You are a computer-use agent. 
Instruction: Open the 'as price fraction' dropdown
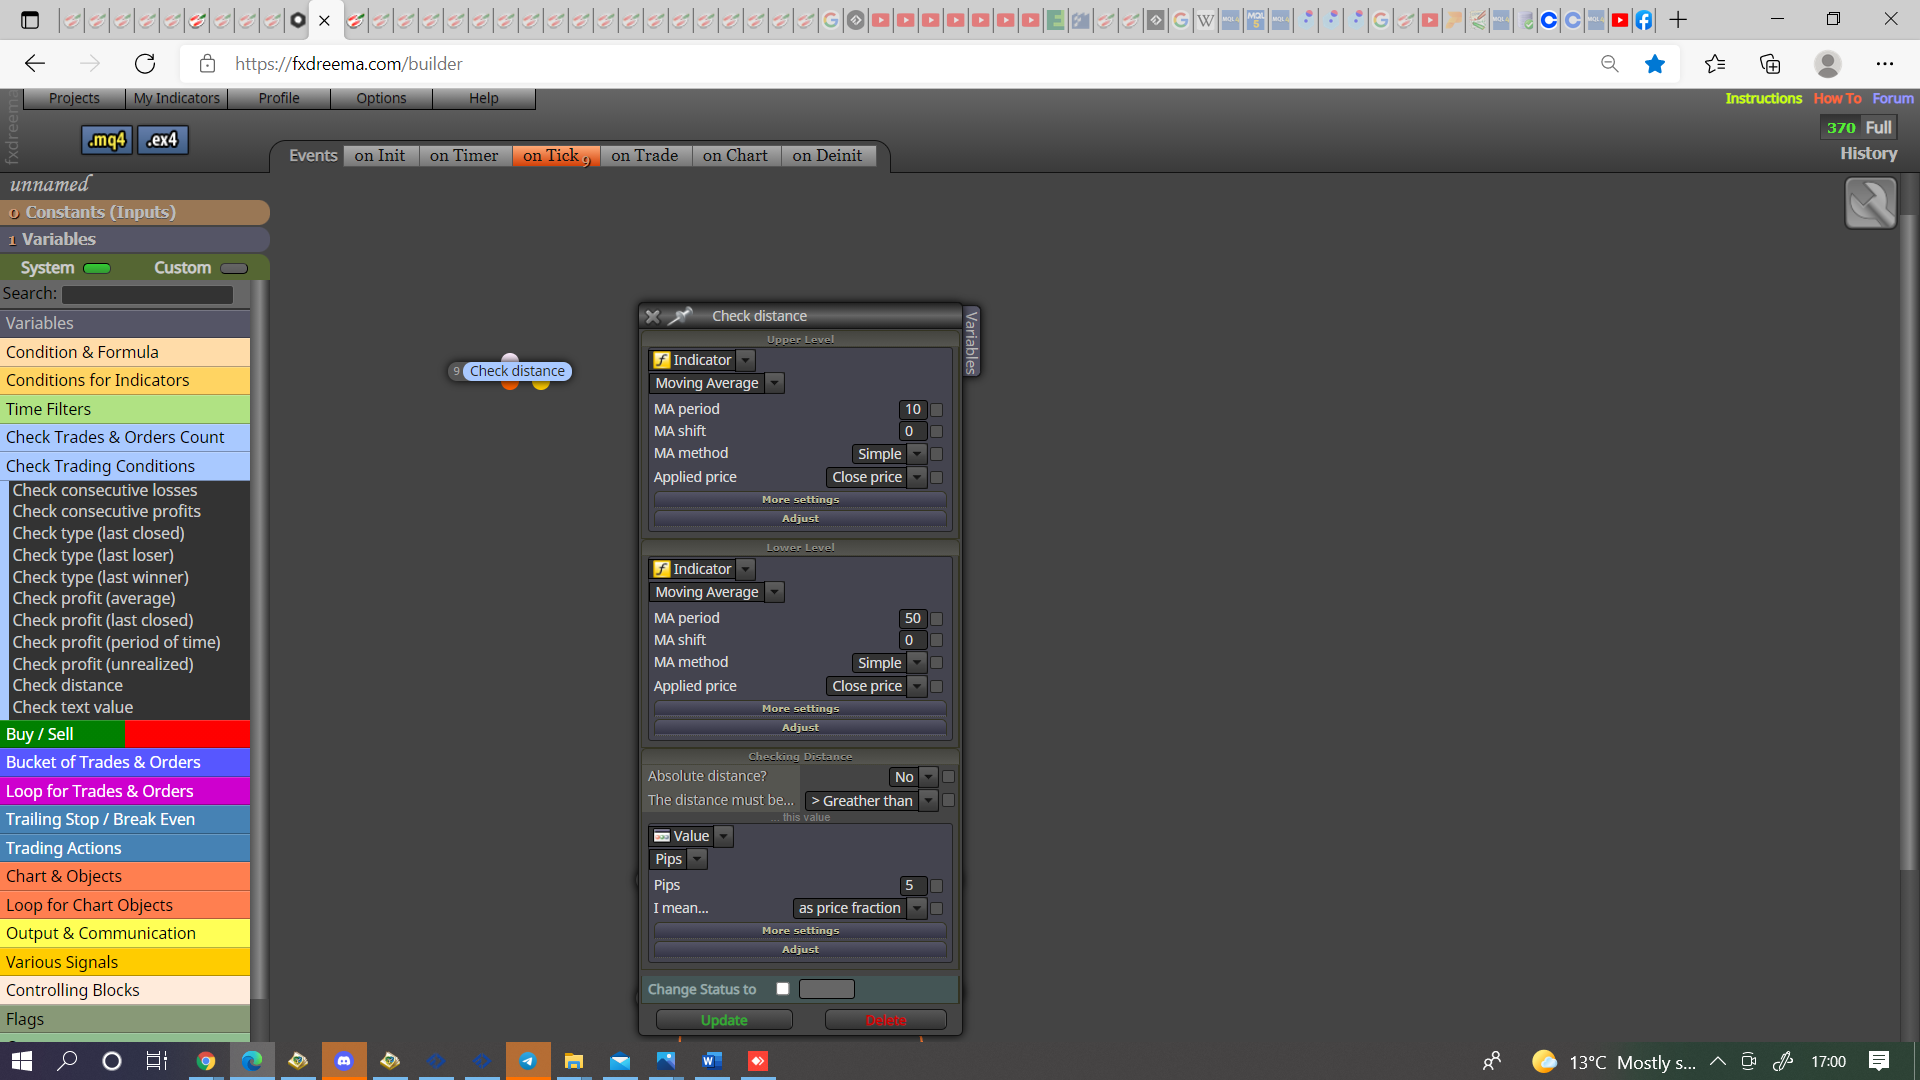[x=859, y=908]
